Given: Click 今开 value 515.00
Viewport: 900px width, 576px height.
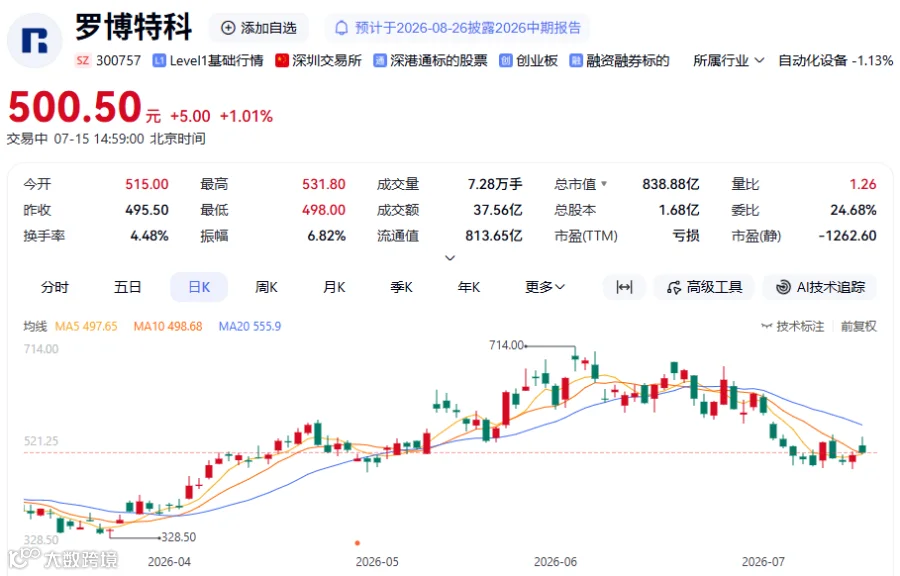Looking at the screenshot, I should (147, 184).
